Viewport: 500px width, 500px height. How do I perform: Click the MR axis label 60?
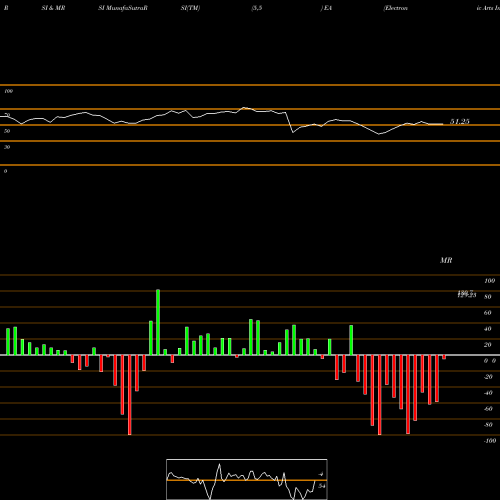tap(488, 313)
